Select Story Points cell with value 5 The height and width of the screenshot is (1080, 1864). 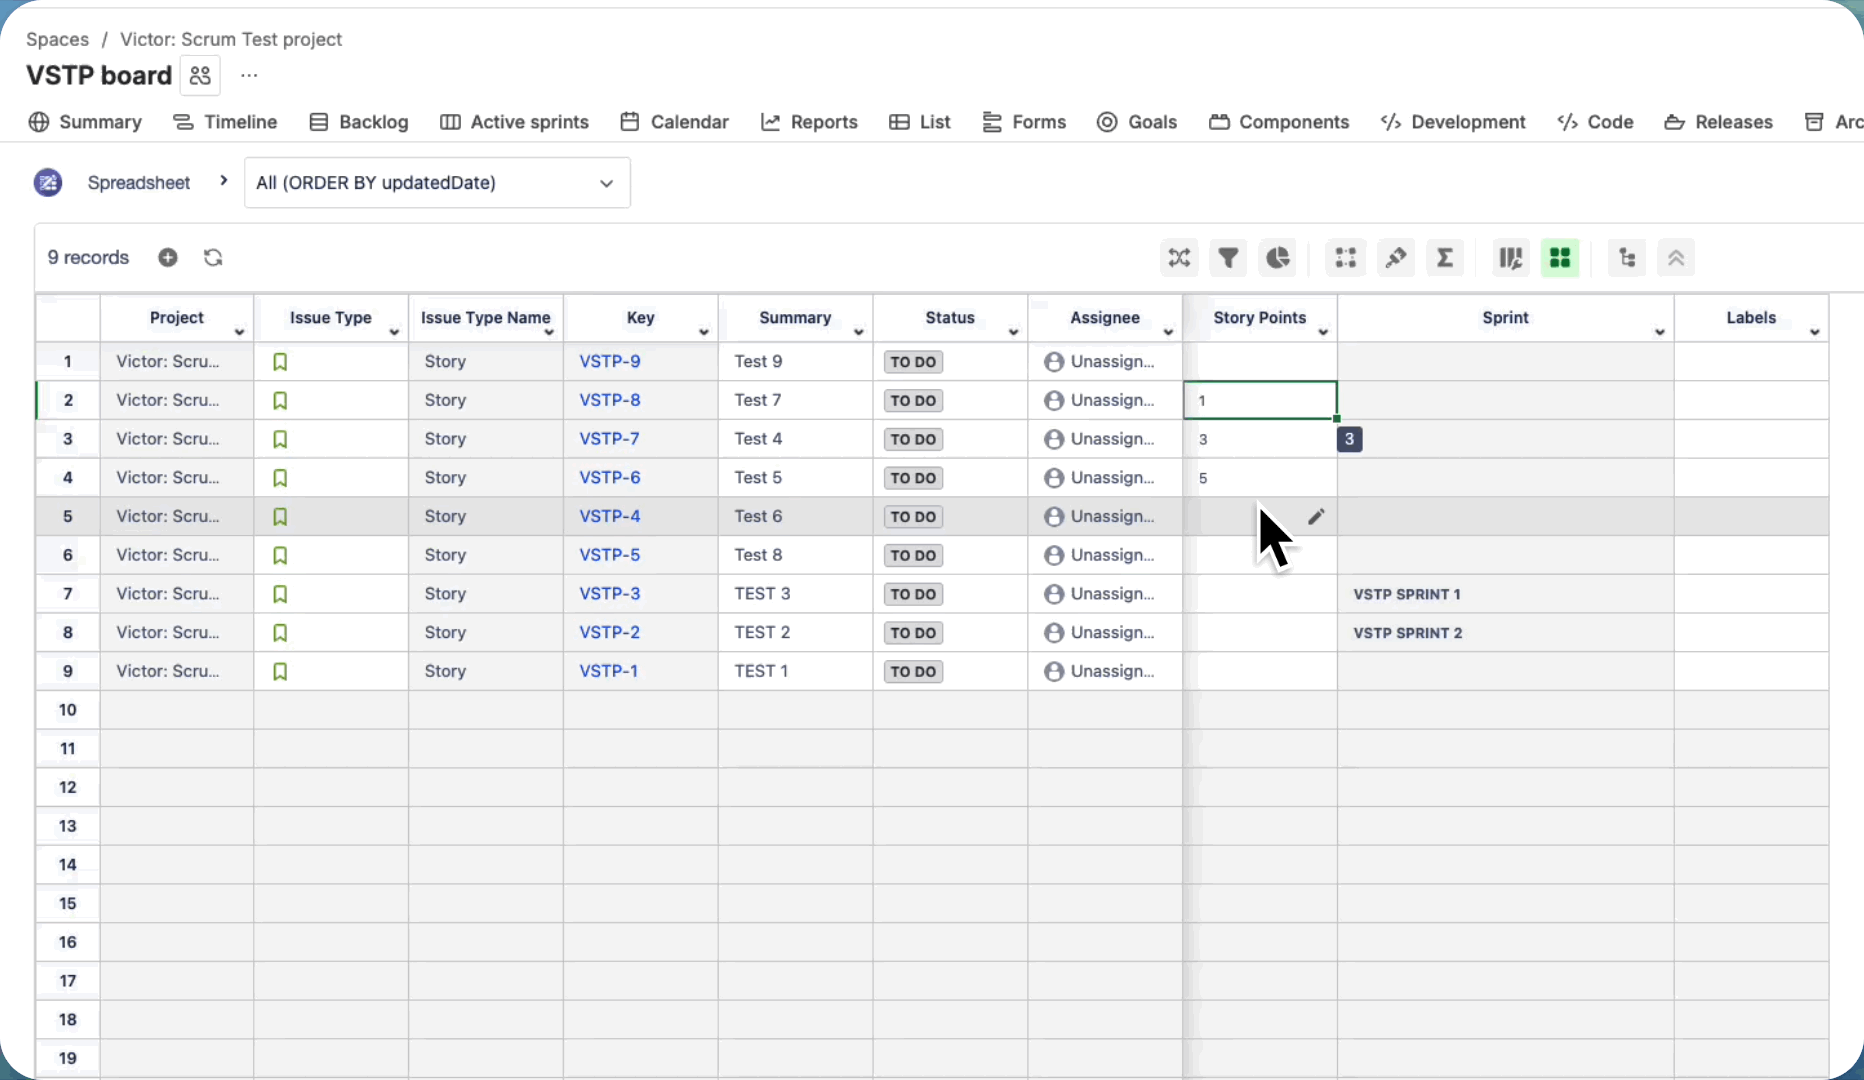[x=1259, y=478]
